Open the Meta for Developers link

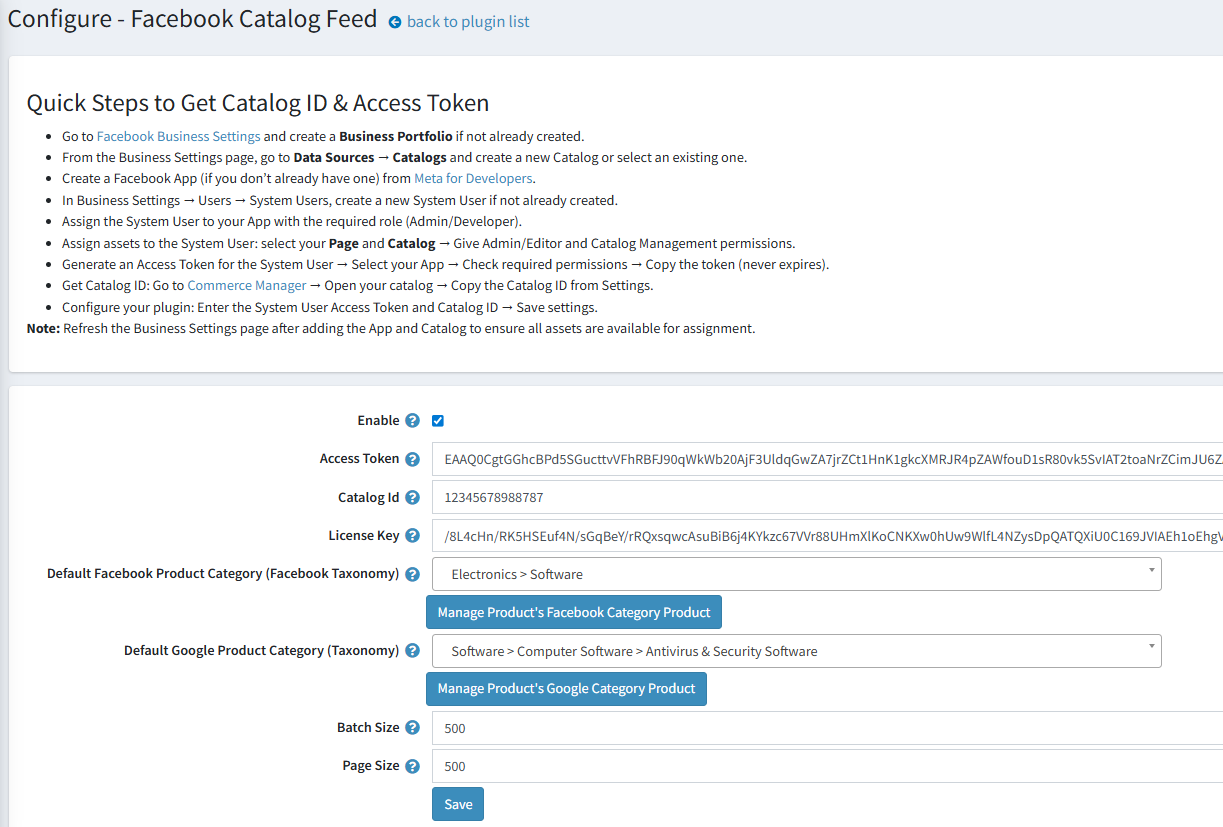click(x=473, y=179)
